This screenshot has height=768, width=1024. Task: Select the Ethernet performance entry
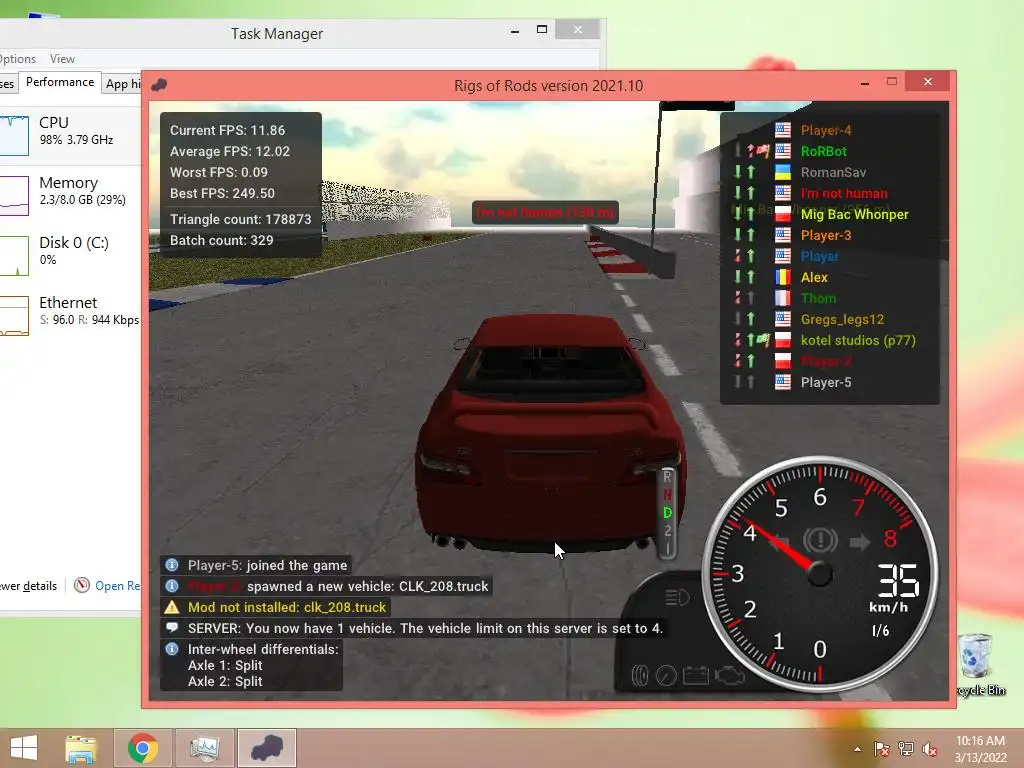tap(71, 315)
